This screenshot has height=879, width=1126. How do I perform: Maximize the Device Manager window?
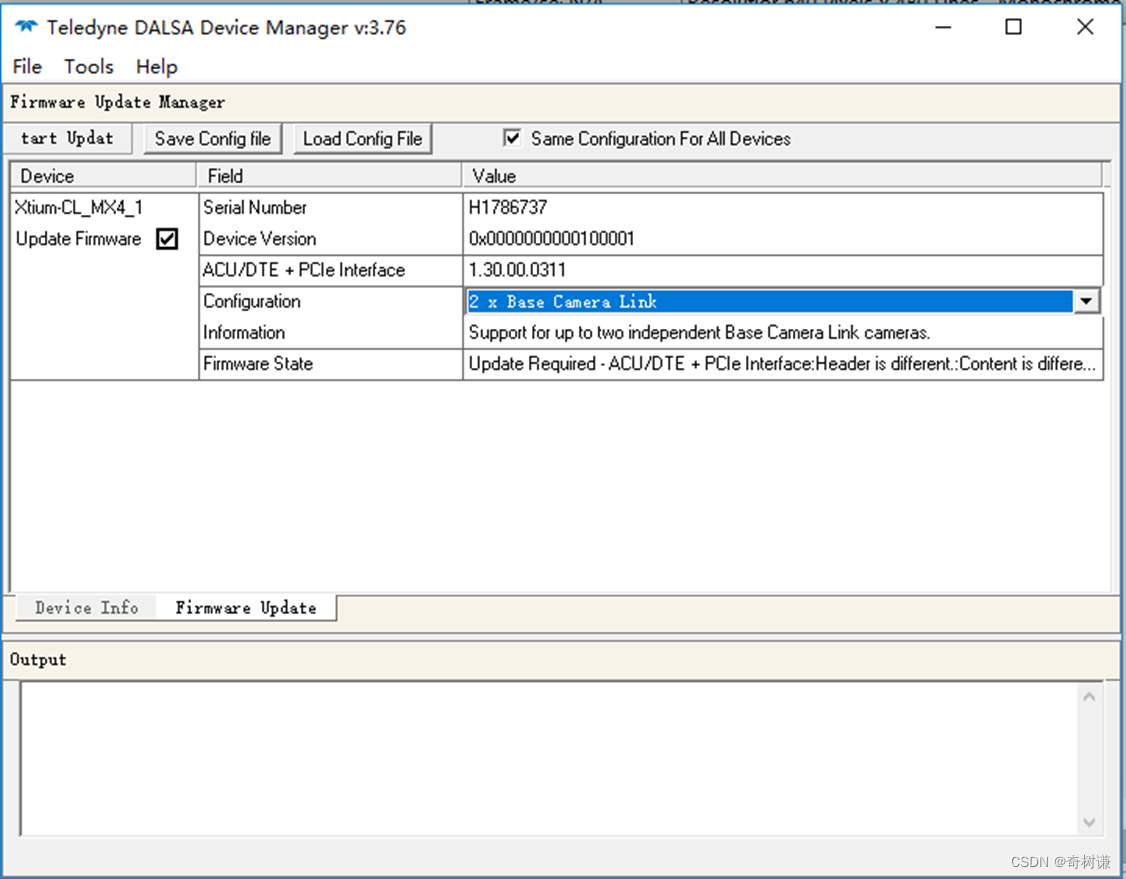click(x=1013, y=27)
